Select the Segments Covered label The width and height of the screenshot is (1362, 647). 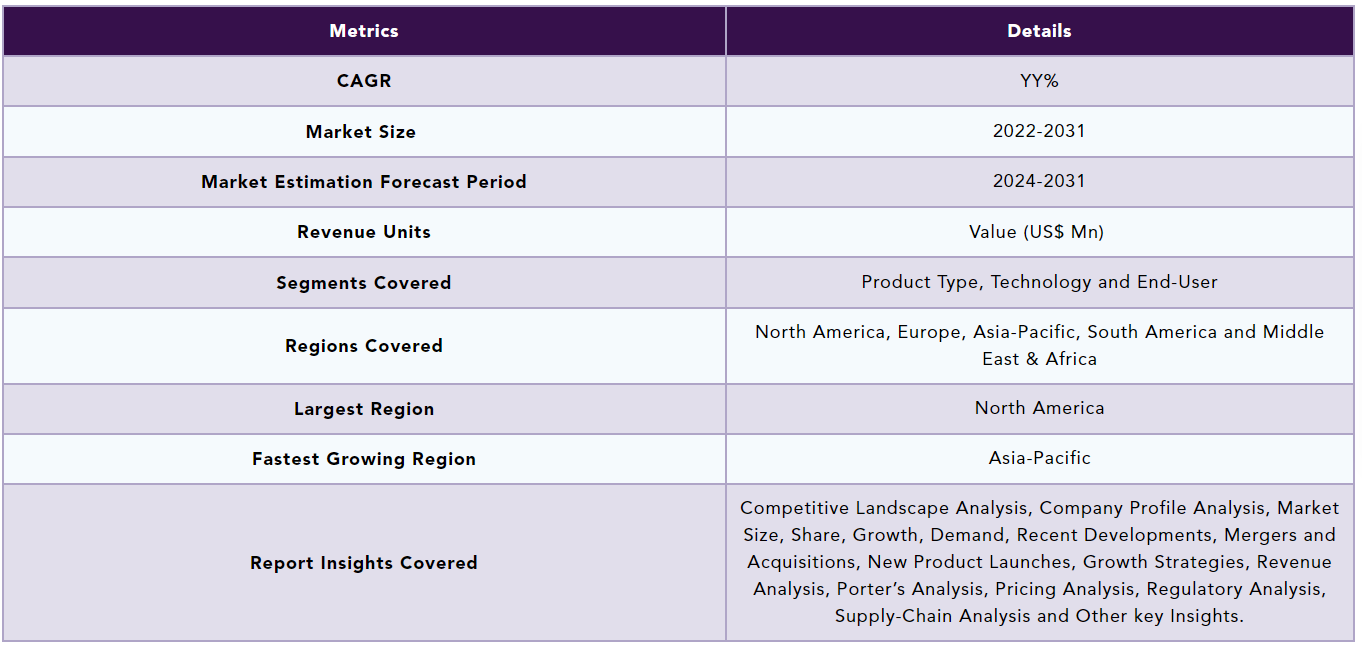(364, 283)
